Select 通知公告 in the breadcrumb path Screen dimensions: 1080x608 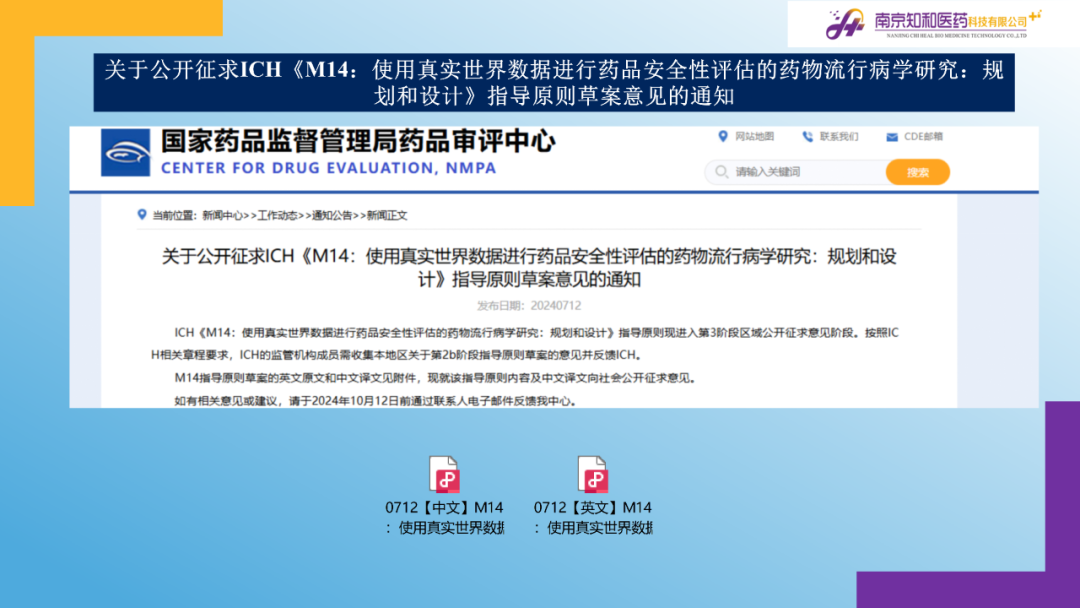(332, 215)
